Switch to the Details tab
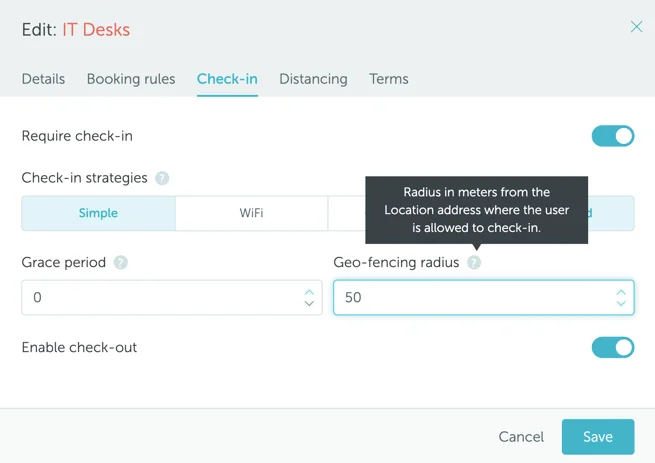 [x=43, y=79]
